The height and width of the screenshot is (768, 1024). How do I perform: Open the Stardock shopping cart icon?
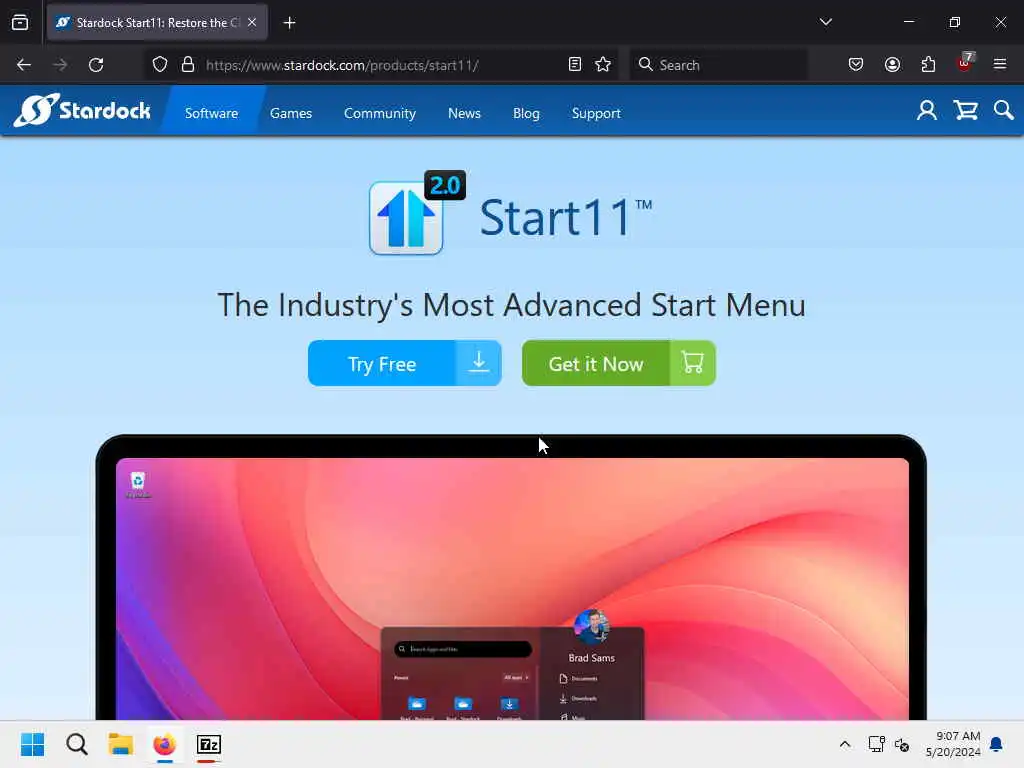click(x=965, y=110)
